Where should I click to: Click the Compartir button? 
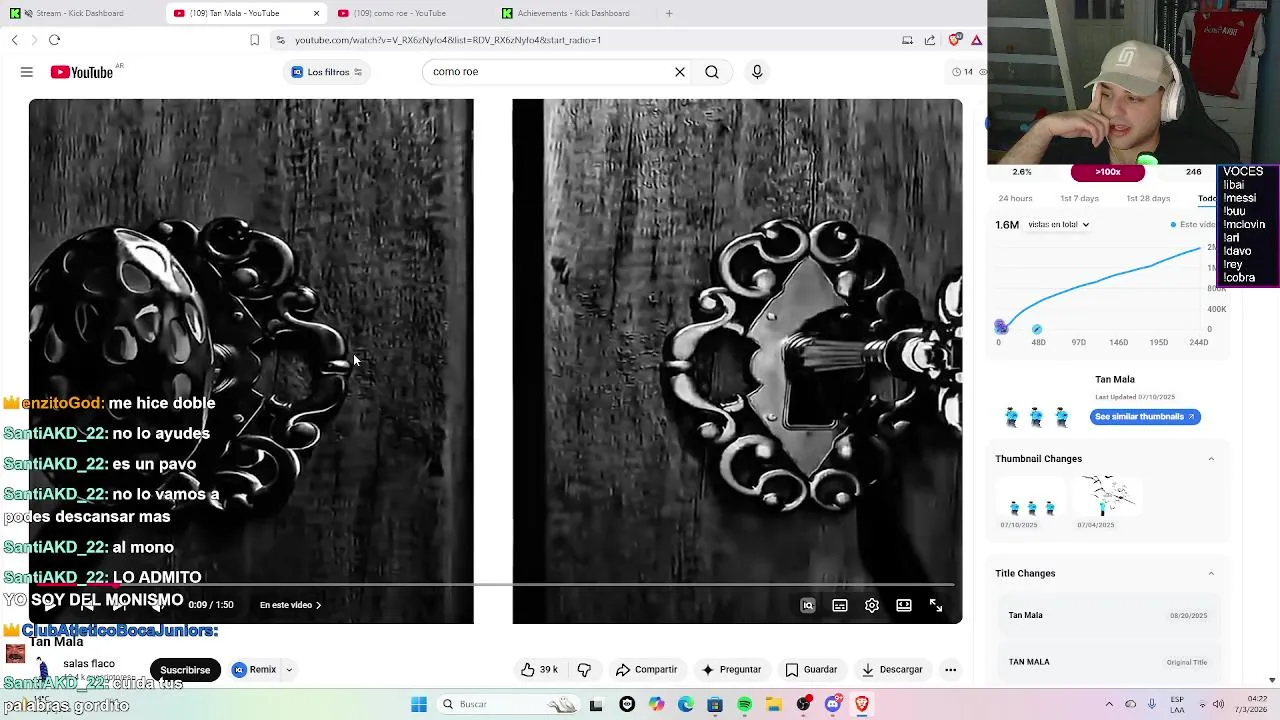(x=646, y=670)
